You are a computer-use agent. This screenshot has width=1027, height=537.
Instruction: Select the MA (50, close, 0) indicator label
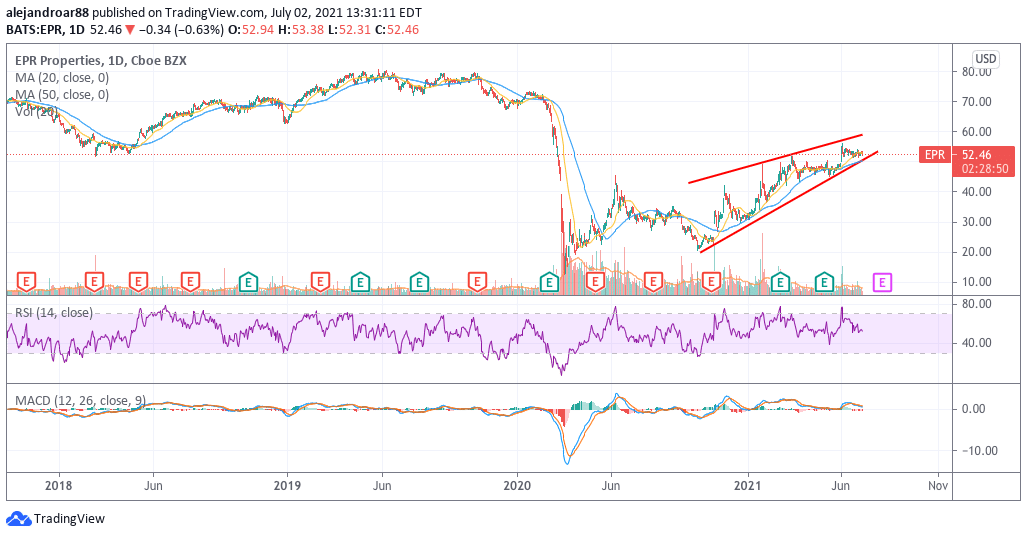[62, 94]
